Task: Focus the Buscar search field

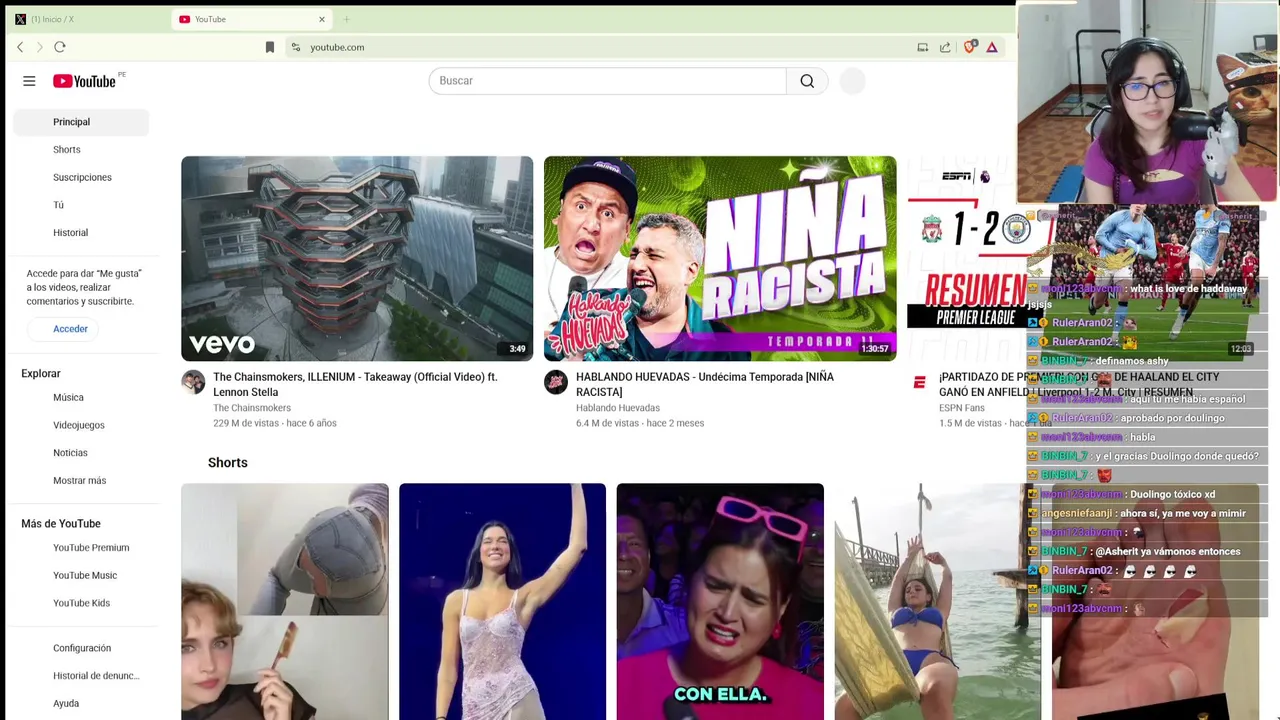Action: click(x=607, y=81)
